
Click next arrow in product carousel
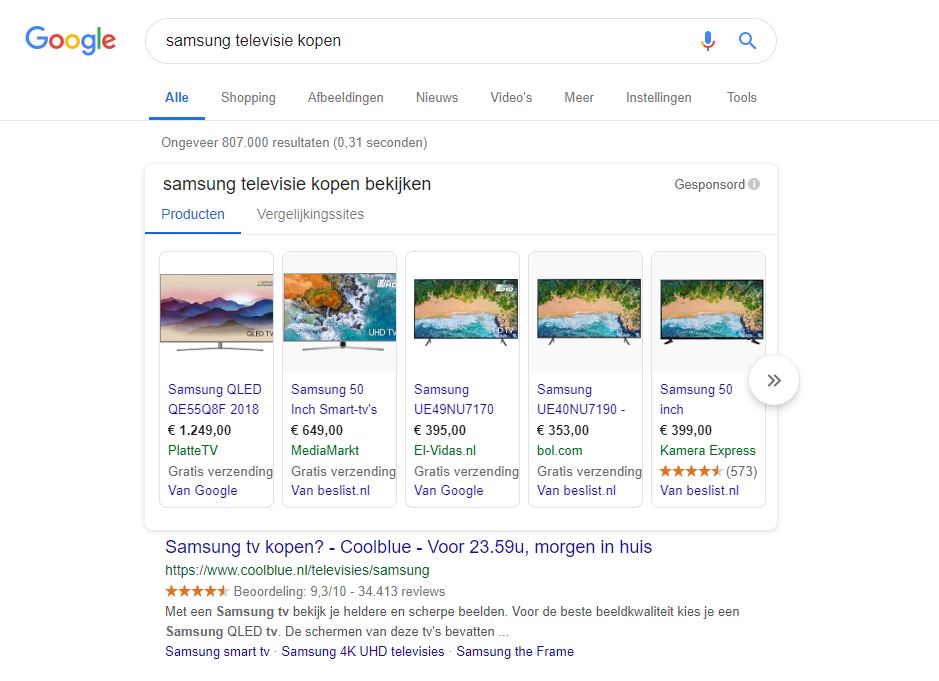click(773, 380)
